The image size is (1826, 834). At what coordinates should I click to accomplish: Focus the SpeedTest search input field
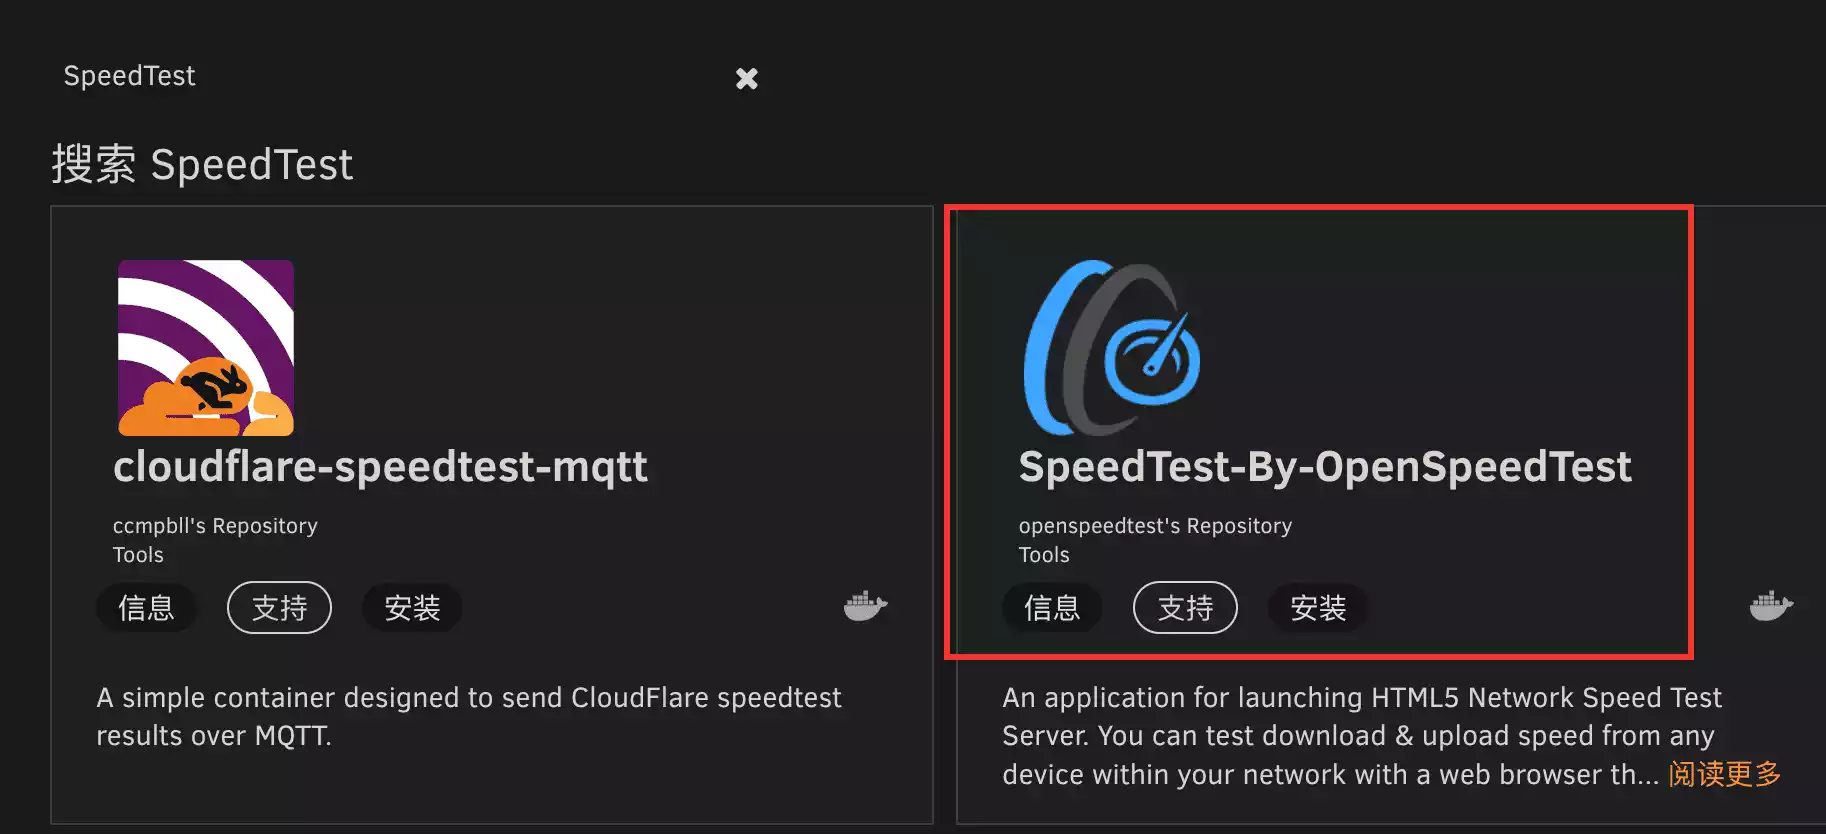pos(380,76)
